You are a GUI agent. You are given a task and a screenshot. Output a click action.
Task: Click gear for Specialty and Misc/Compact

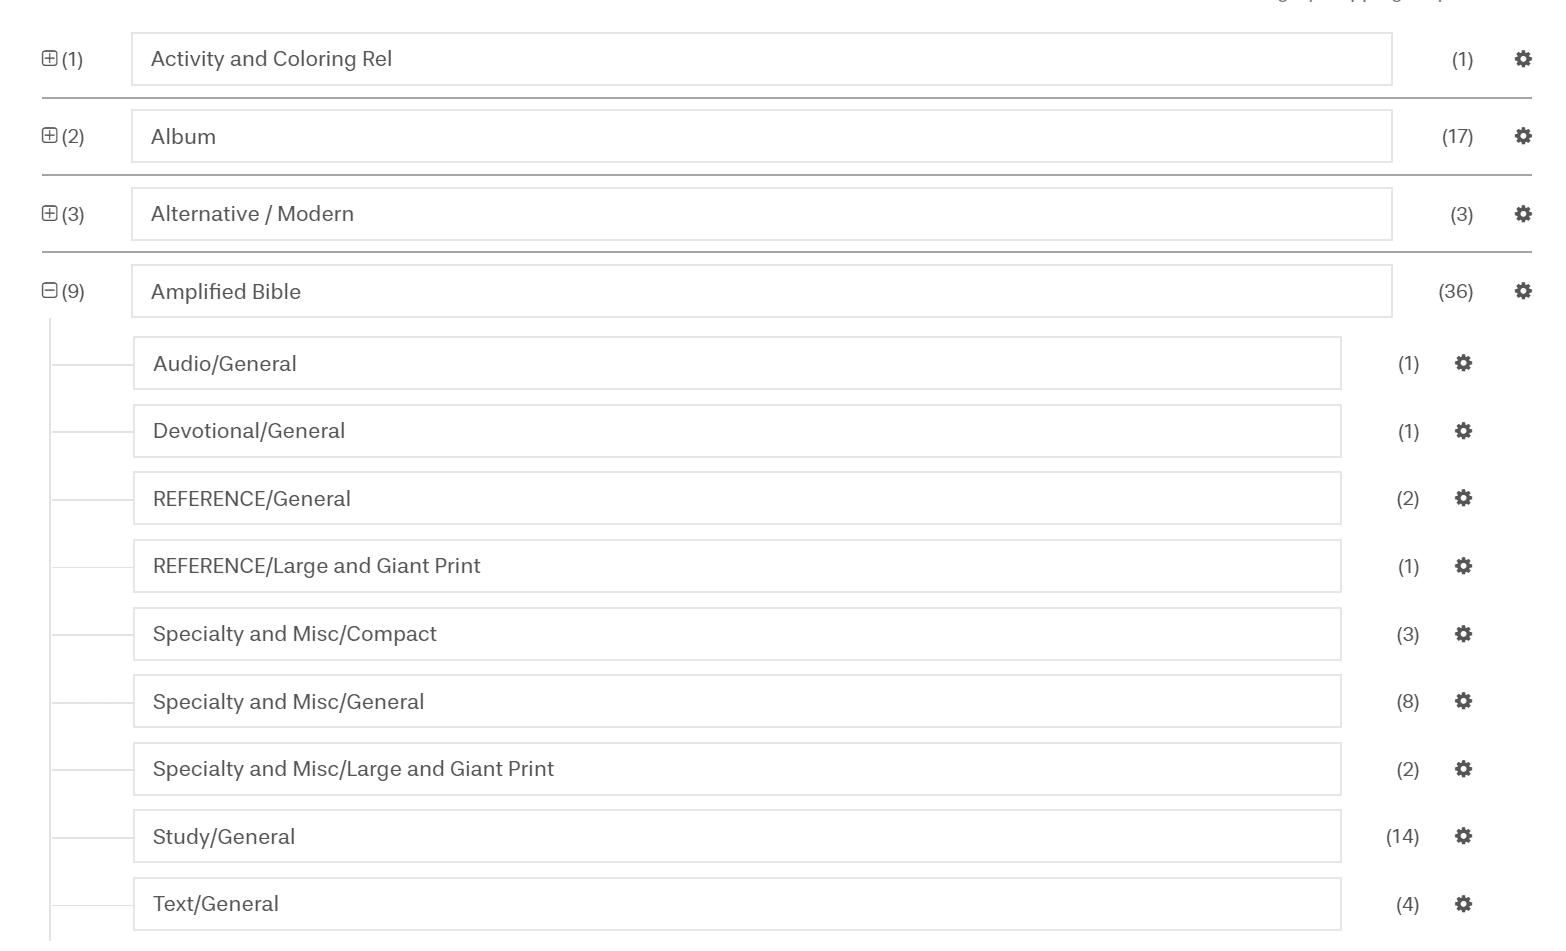1463,634
